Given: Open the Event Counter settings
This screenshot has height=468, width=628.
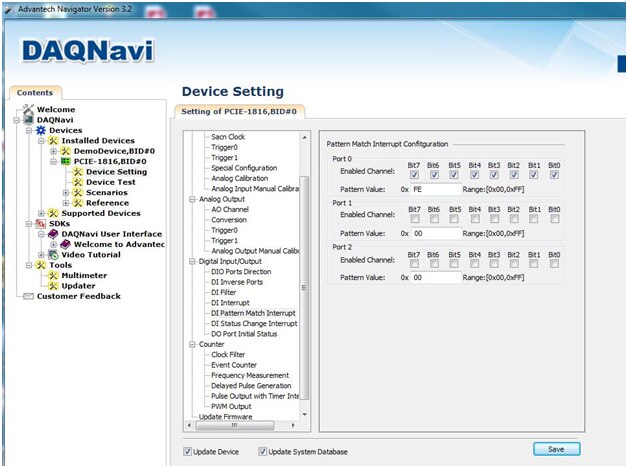Looking at the screenshot, I should pos(234,365).
